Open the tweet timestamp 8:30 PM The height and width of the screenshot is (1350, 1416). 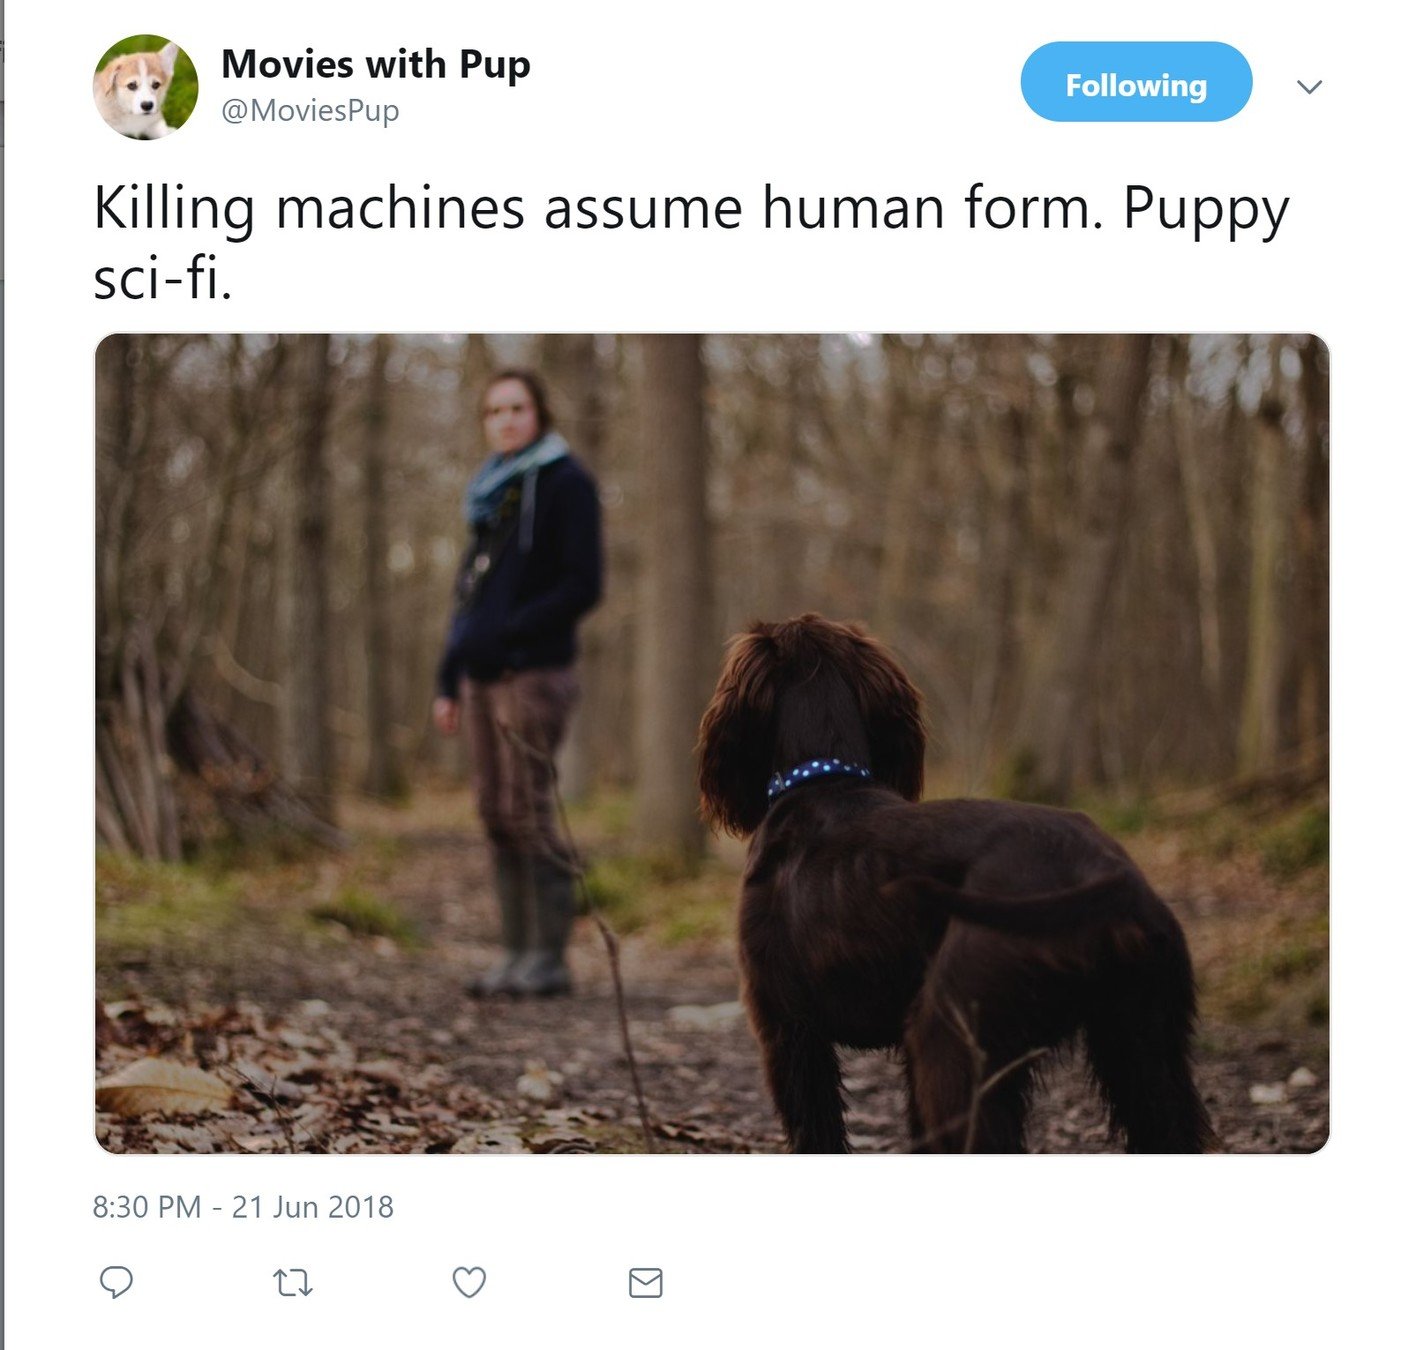pyautogui.click(x=147, y=1207)
